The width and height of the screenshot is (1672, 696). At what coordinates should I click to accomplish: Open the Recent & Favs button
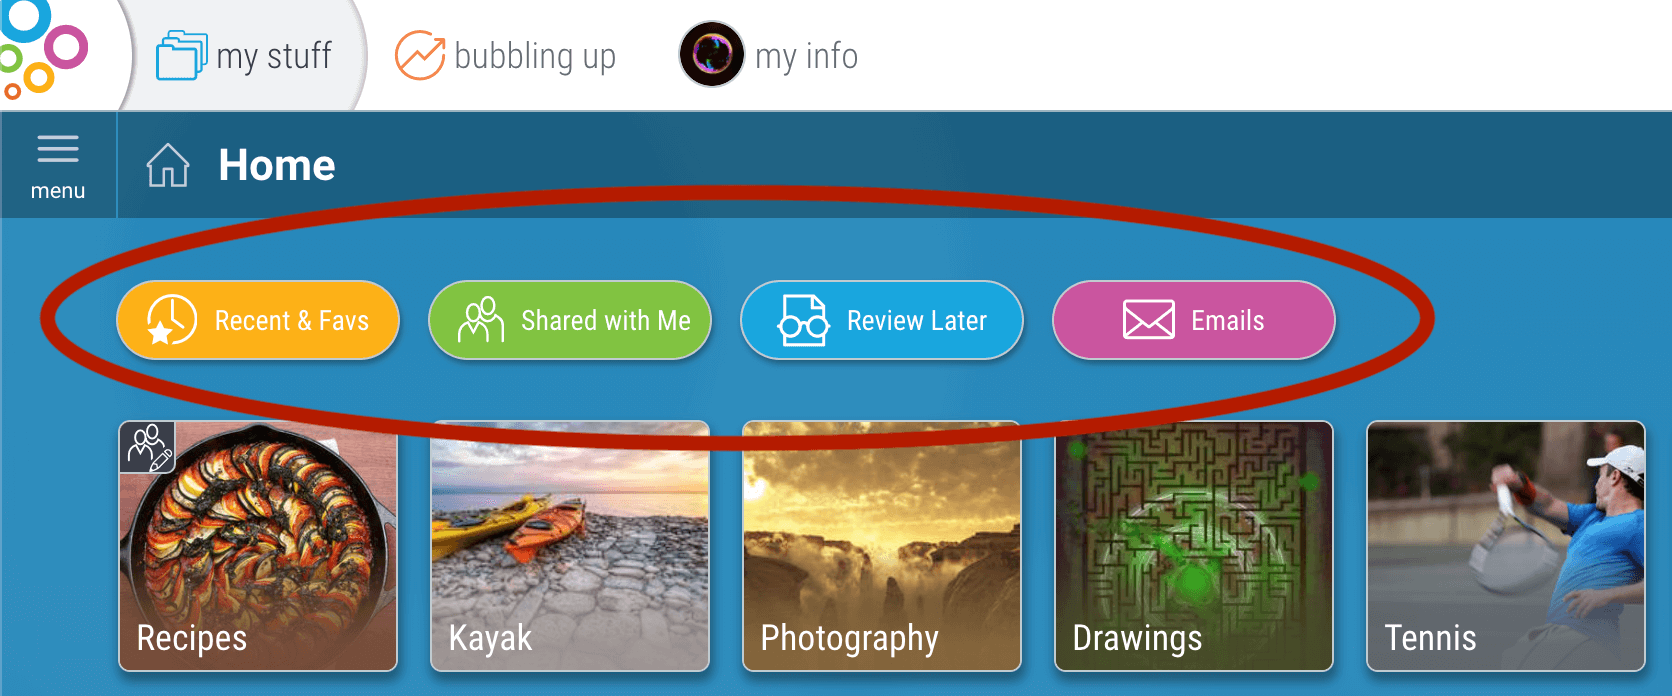pyautogui.click(x=258, y=320)
